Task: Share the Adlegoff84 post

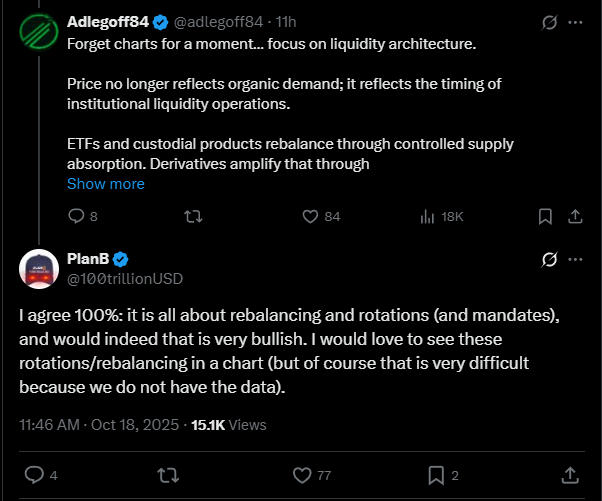Action: tap(575, 216)
